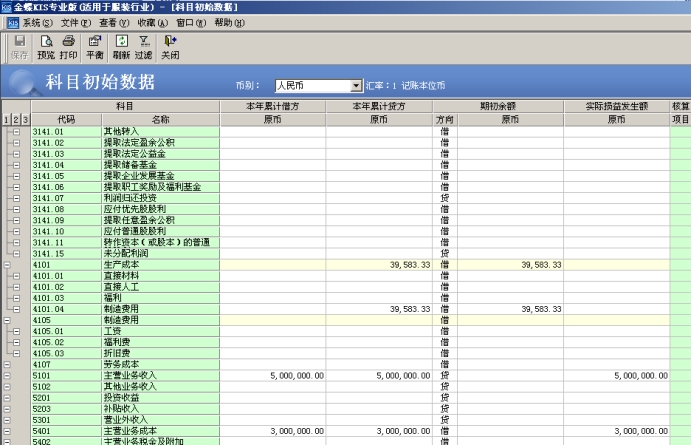The image size is (692, 445).
Task: Click the 3,000,000.00 actual P&L cell of 5401
Action: click(617, 431)
